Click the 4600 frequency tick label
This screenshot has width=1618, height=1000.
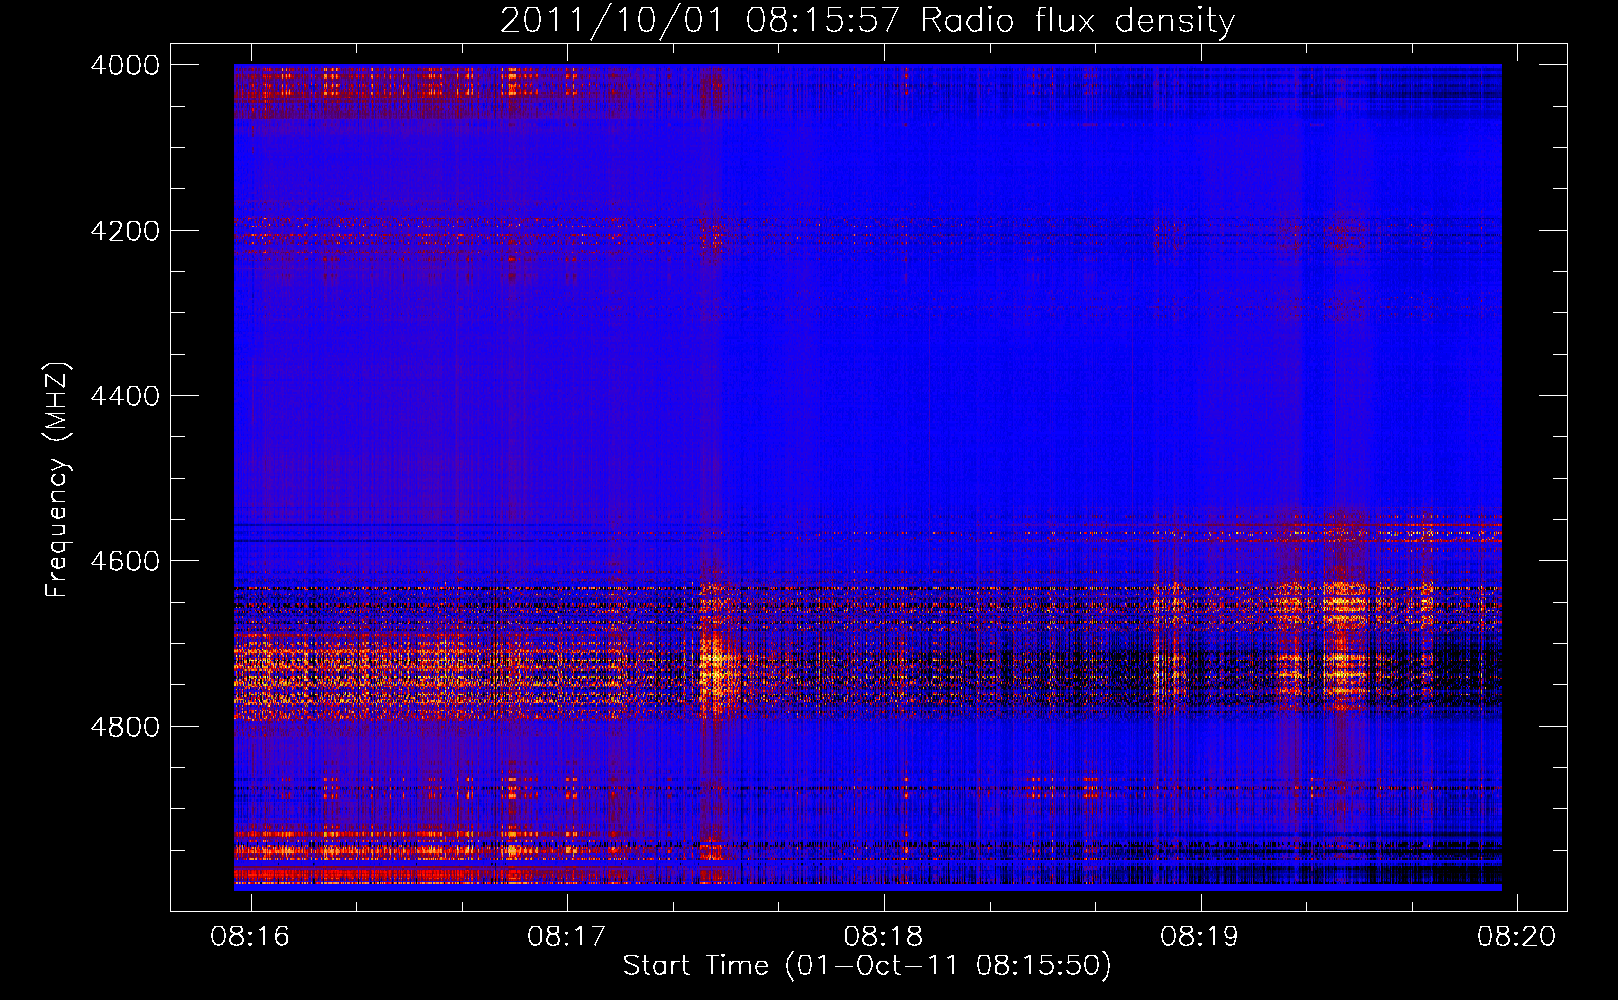coord(125,561)
